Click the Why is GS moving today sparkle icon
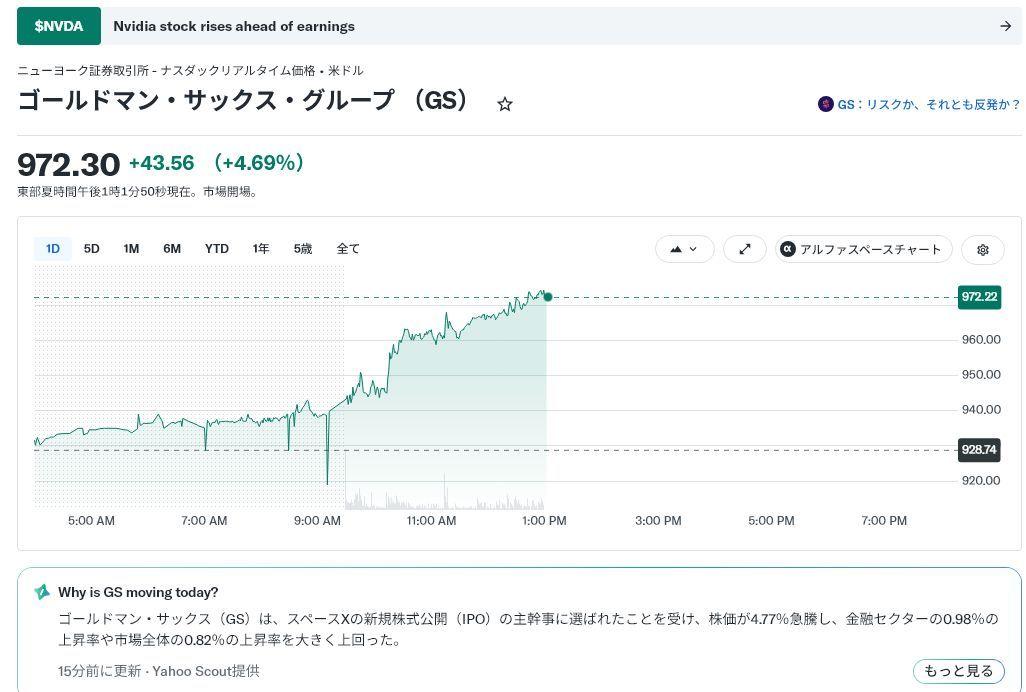Viewport: 1026px width, 692px height. coord(42,592)
